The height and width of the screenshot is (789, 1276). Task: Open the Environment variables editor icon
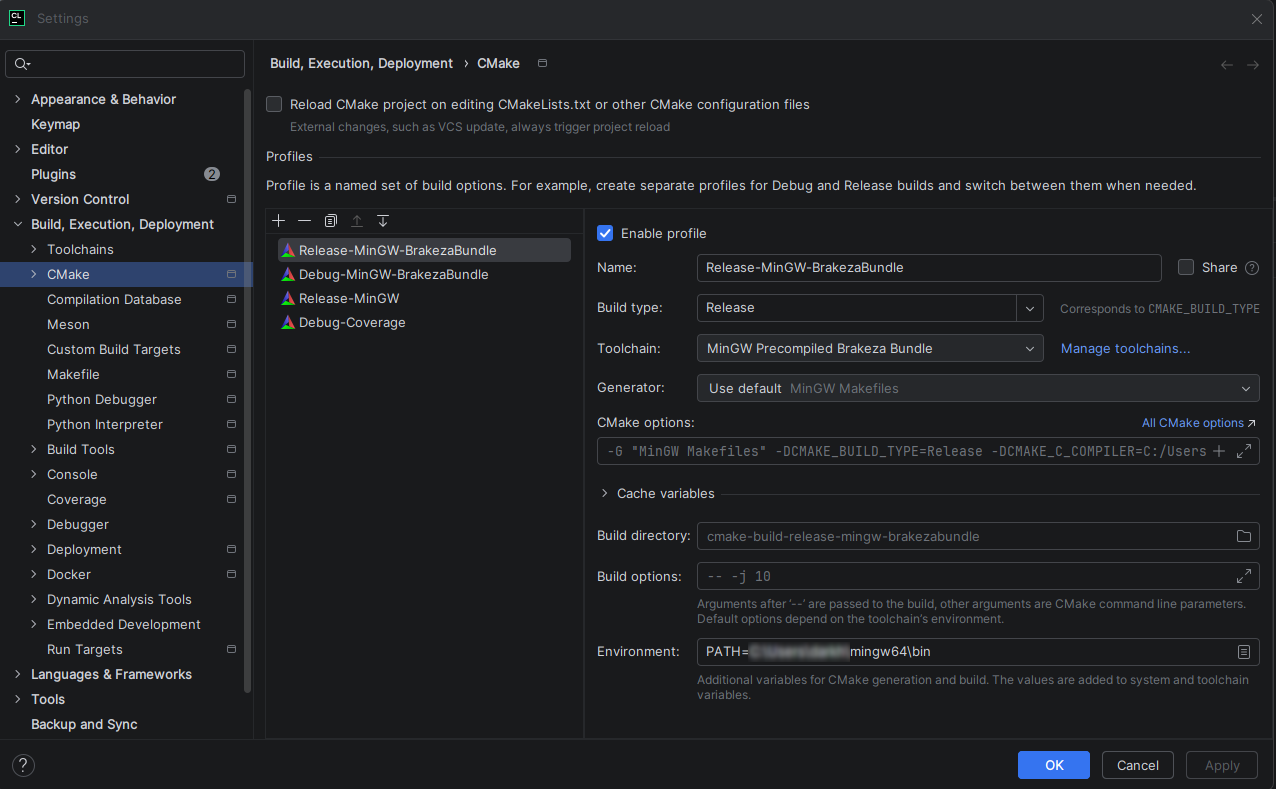click(x=1243, y=651)
